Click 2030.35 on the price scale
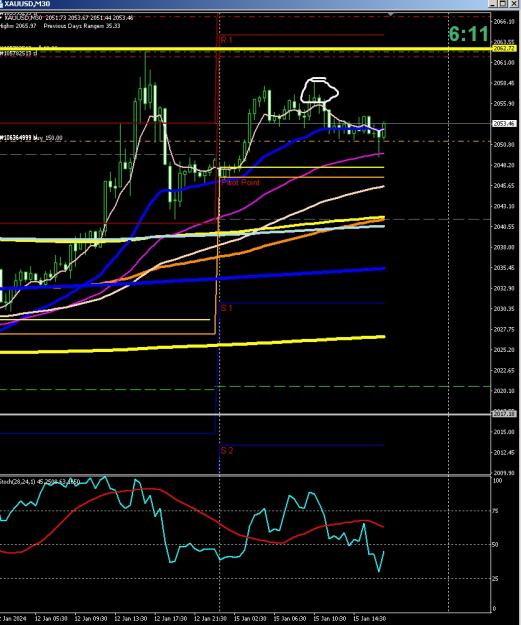Viewport: 521px width, 625px height. [x=504, y=309]
